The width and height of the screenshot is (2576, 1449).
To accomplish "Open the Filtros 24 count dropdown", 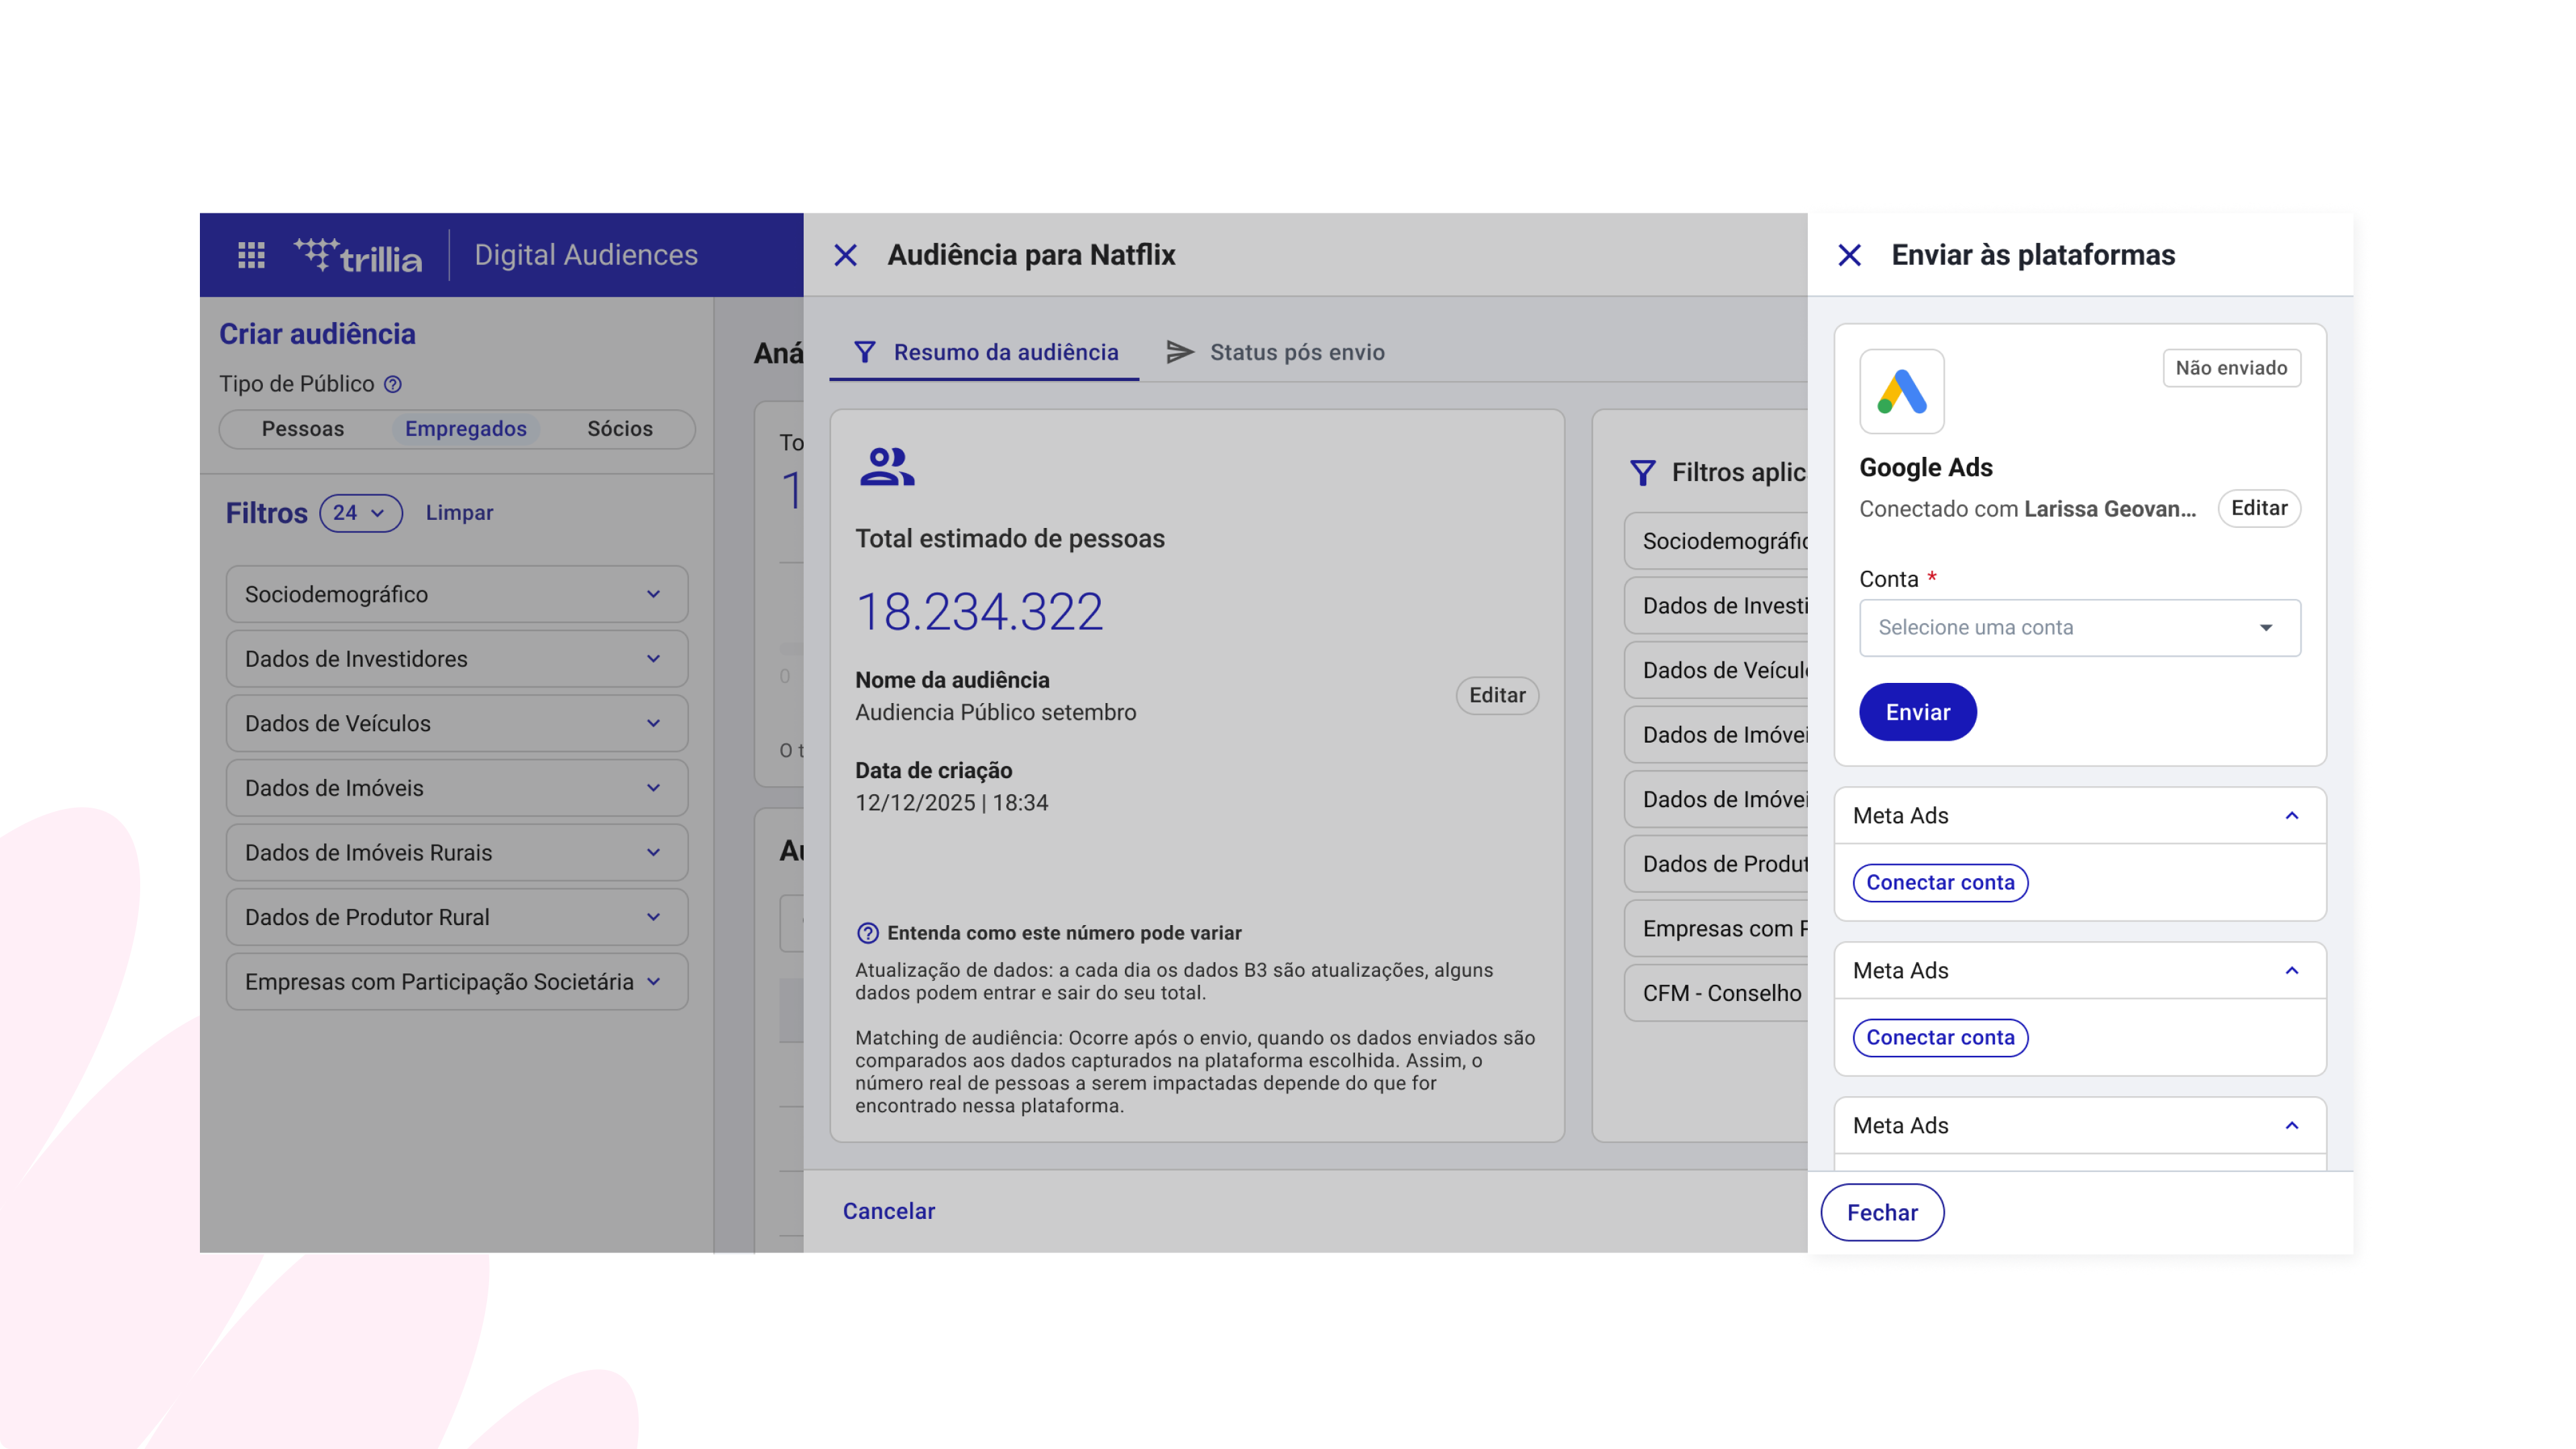I will click(360, 513).
